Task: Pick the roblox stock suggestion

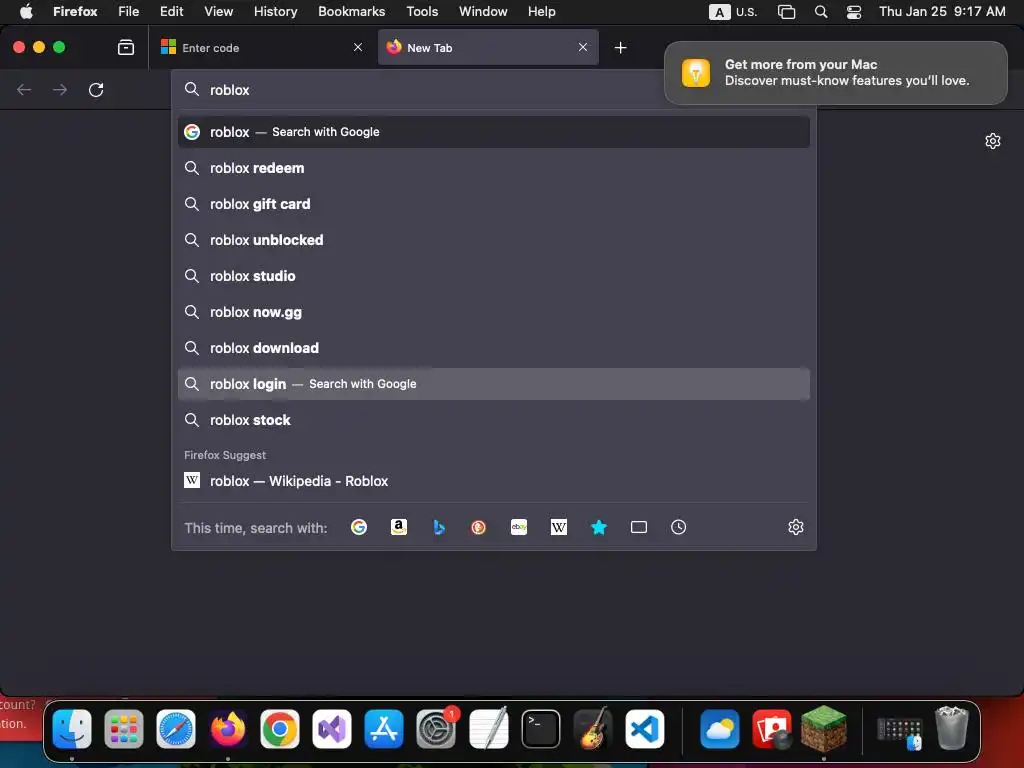Action: [x=494, y=420]
